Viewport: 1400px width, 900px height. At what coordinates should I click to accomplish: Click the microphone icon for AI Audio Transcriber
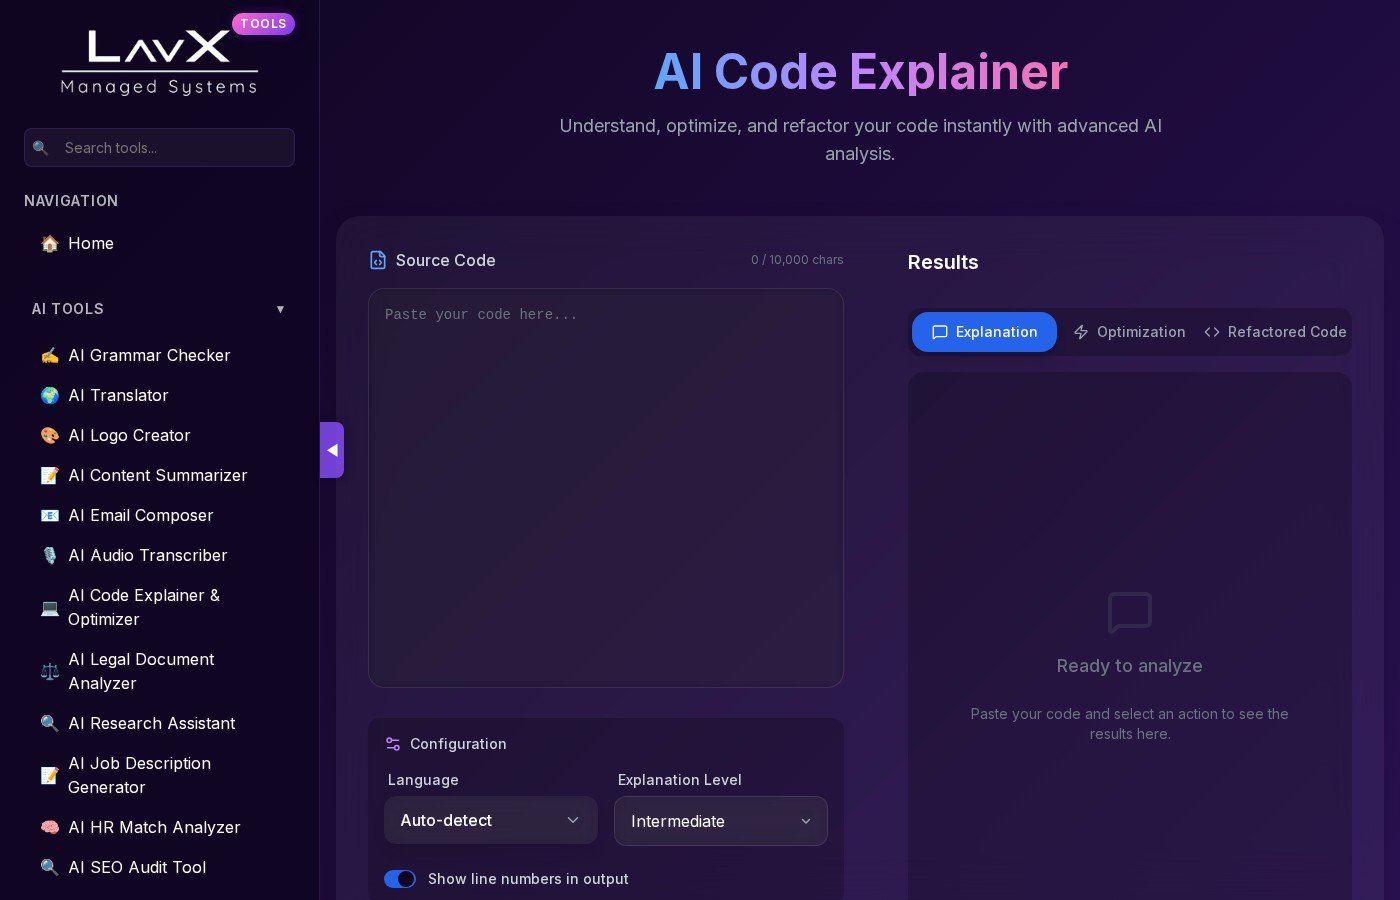(49, 556)
